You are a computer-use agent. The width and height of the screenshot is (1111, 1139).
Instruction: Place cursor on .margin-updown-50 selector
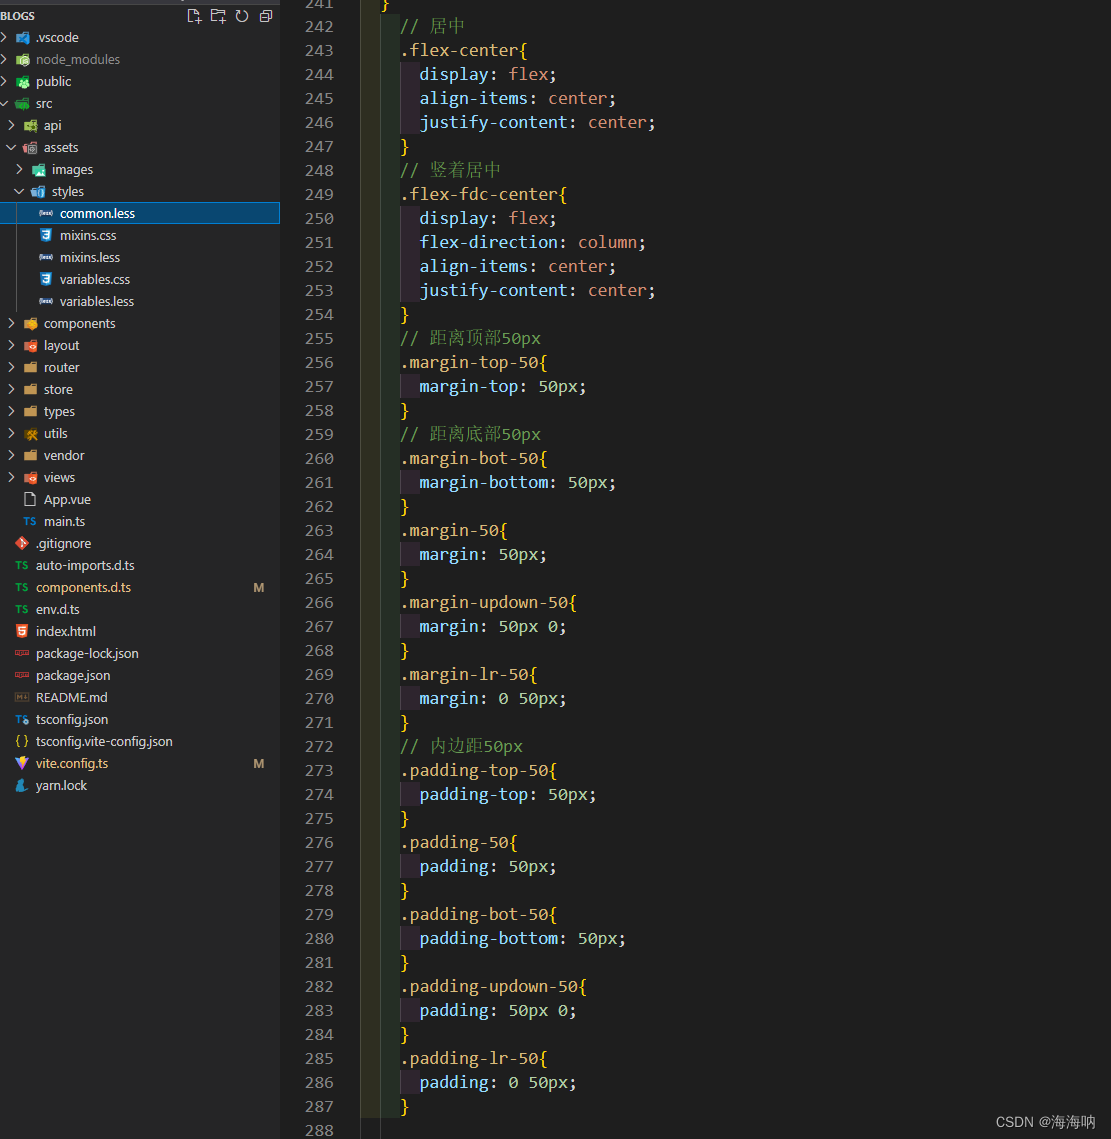pos(488,602)
